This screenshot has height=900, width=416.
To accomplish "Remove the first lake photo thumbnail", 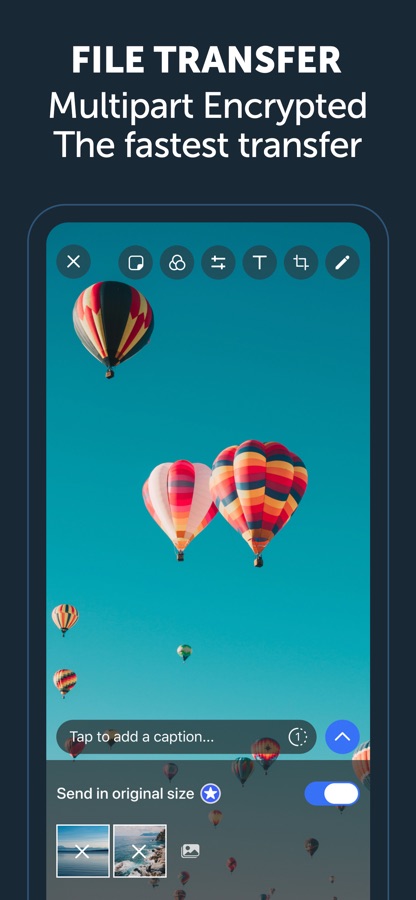I will [83, 851].
